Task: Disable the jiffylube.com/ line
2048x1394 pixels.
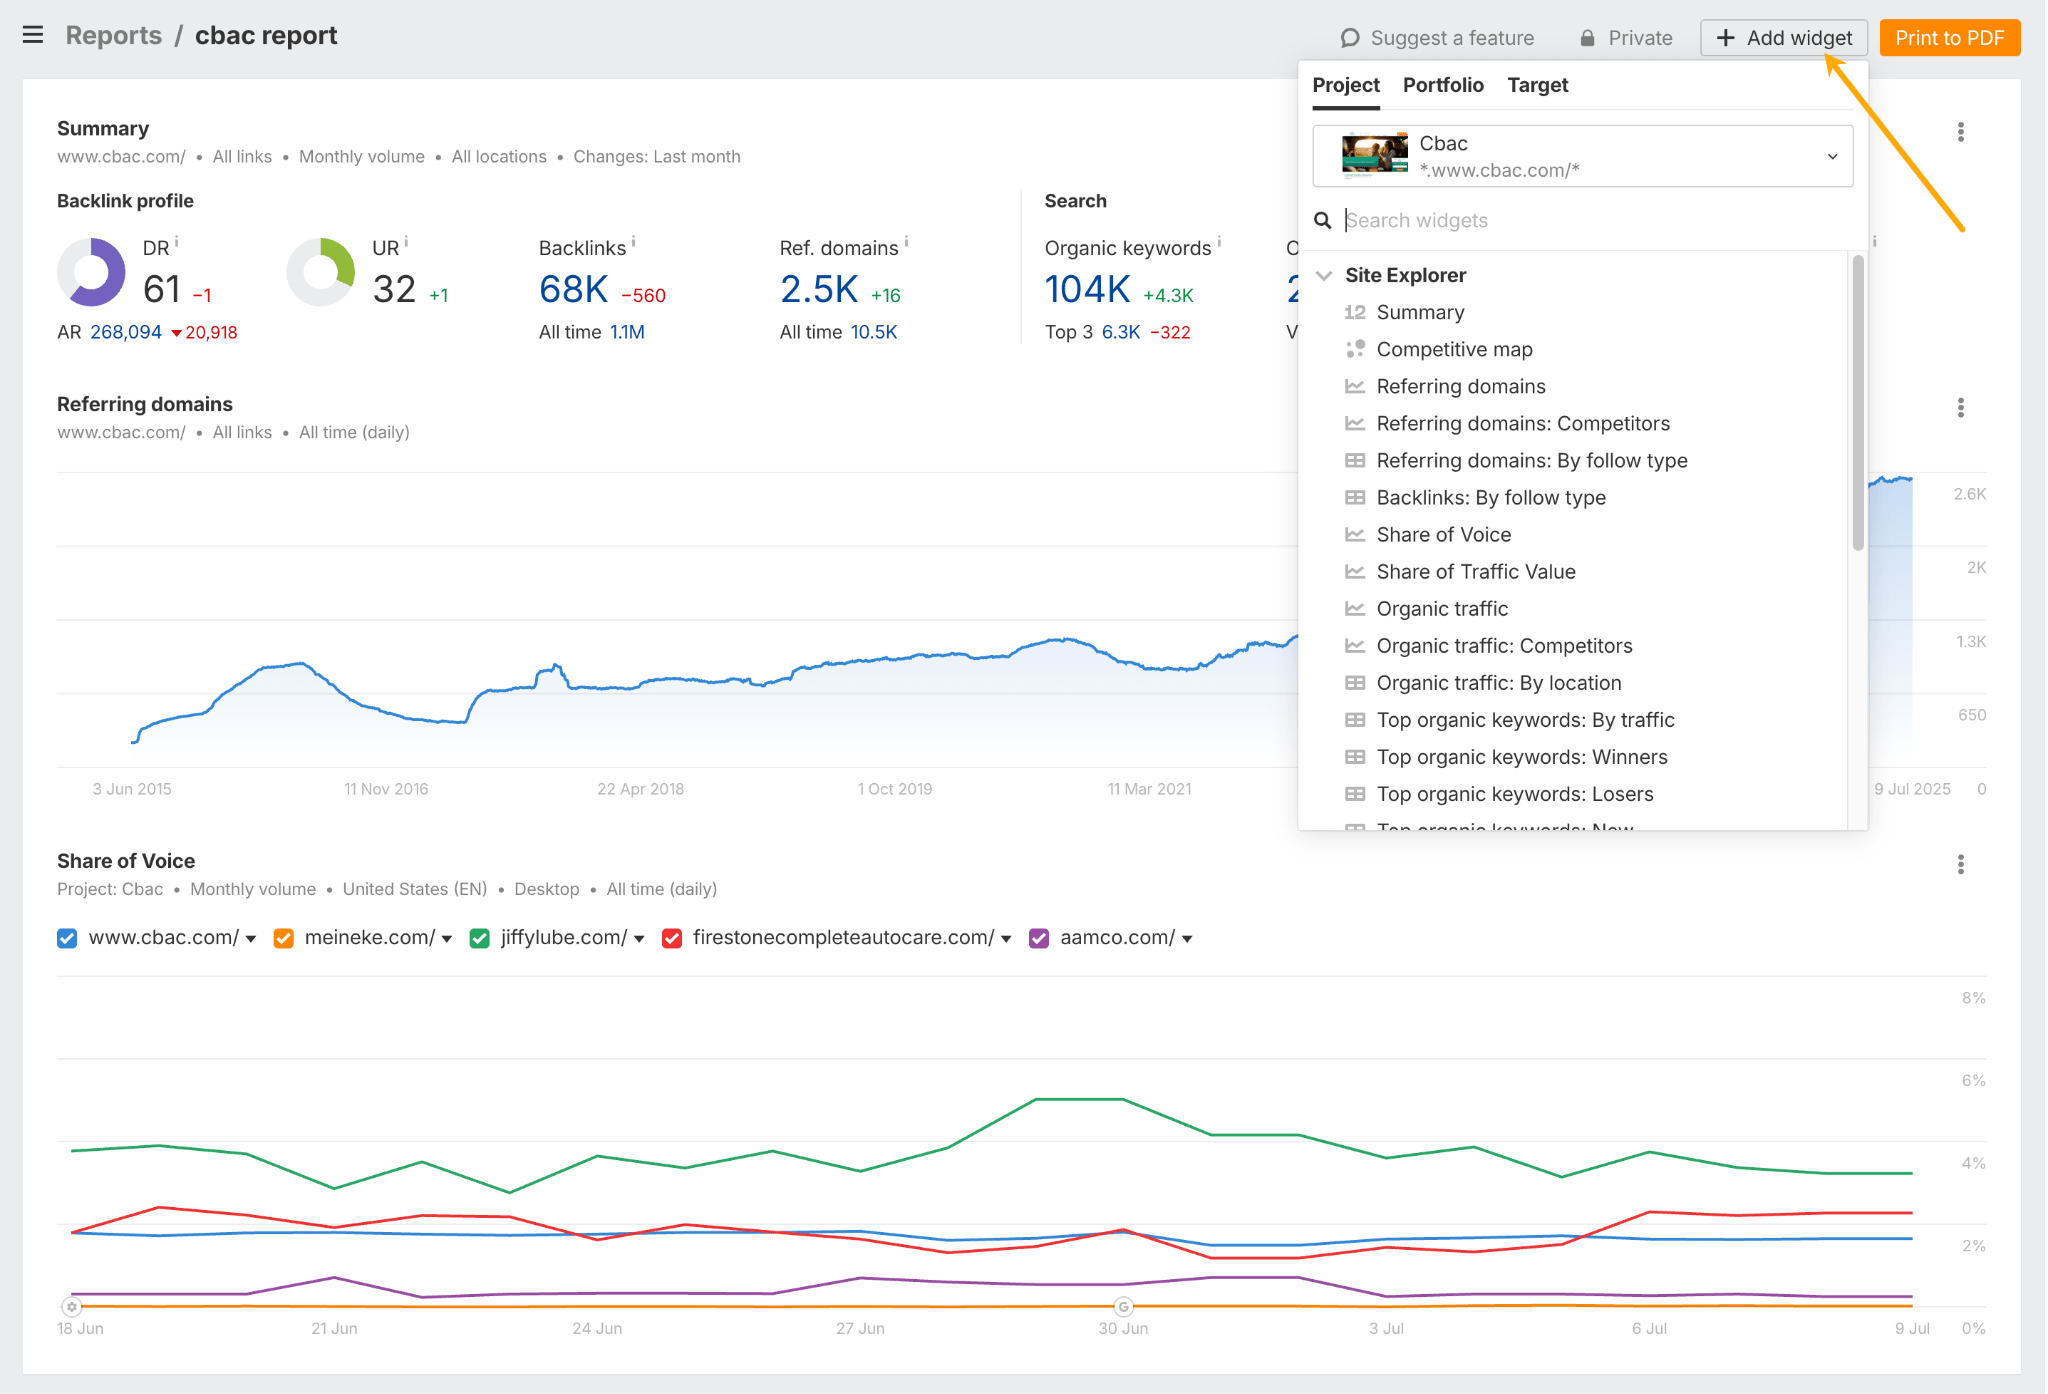Action: point(479,938)
